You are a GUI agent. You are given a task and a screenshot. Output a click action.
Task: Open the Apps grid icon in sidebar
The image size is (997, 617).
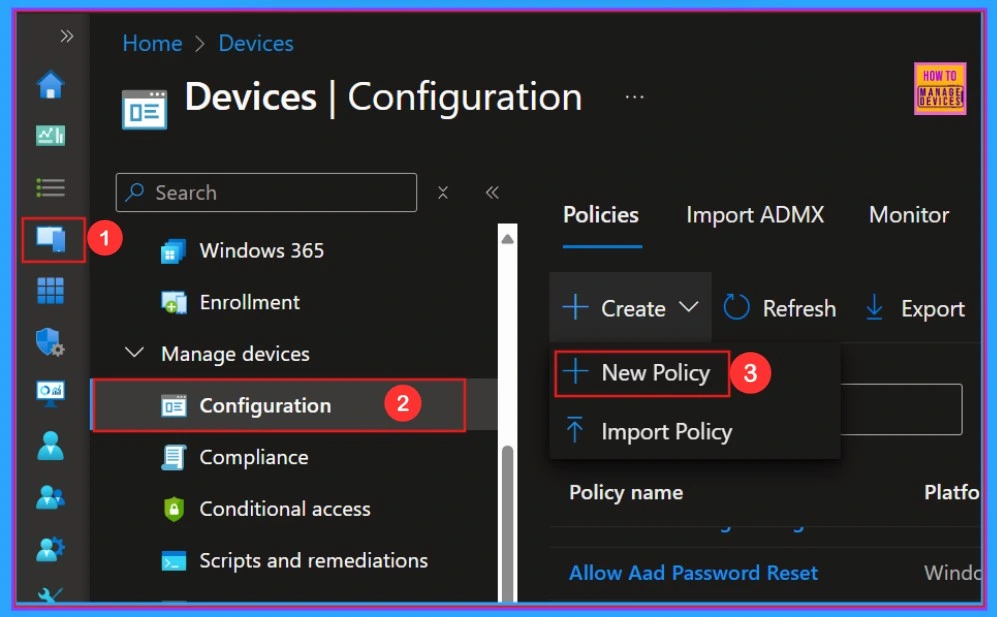[x=50, y=291]
